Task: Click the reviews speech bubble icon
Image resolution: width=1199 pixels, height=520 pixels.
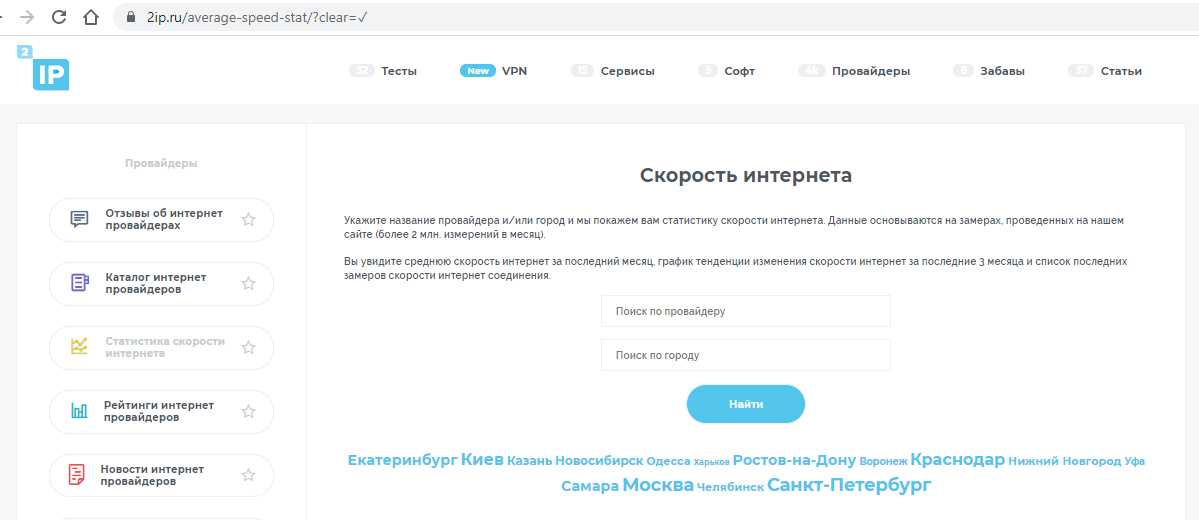Action: 80,219
